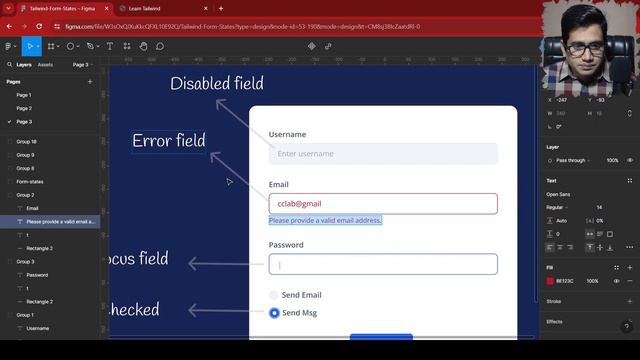Click the layer opacity 100% field
Screen dimensions: 640x360
click(612, 160)
